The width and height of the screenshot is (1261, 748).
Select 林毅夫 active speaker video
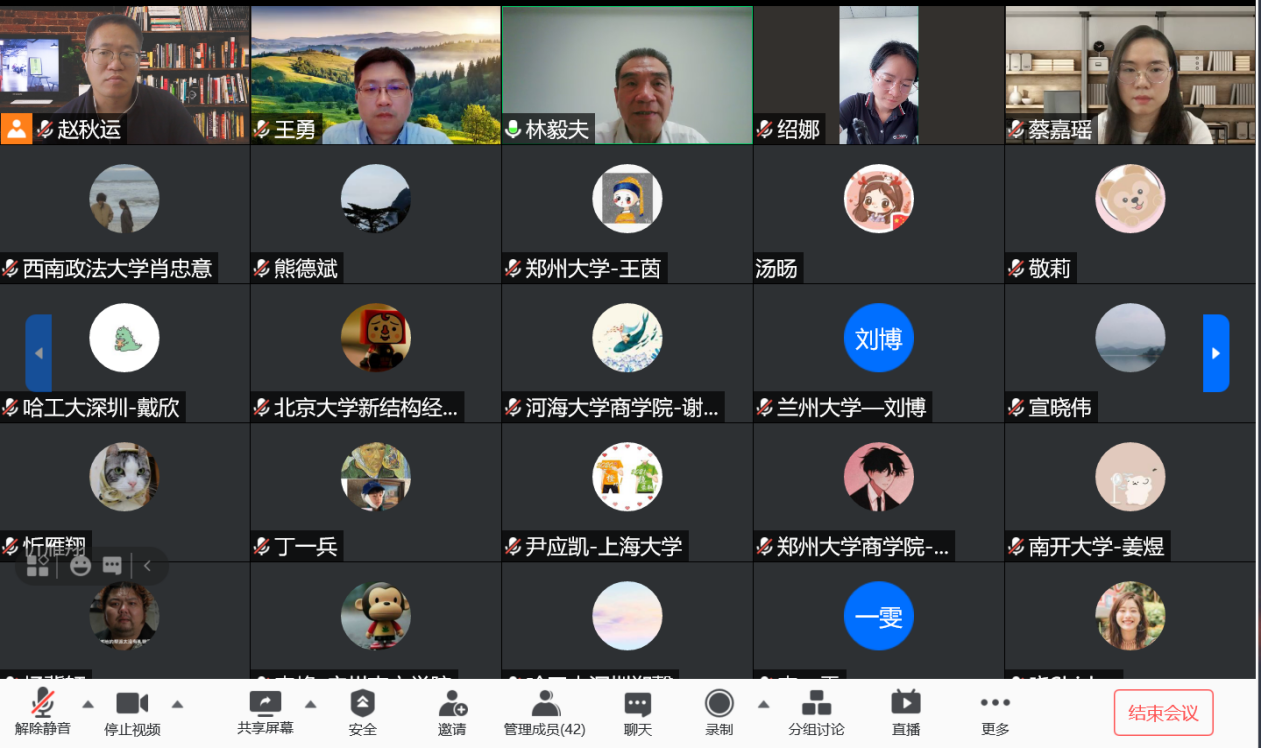click(x=627, y=75)
